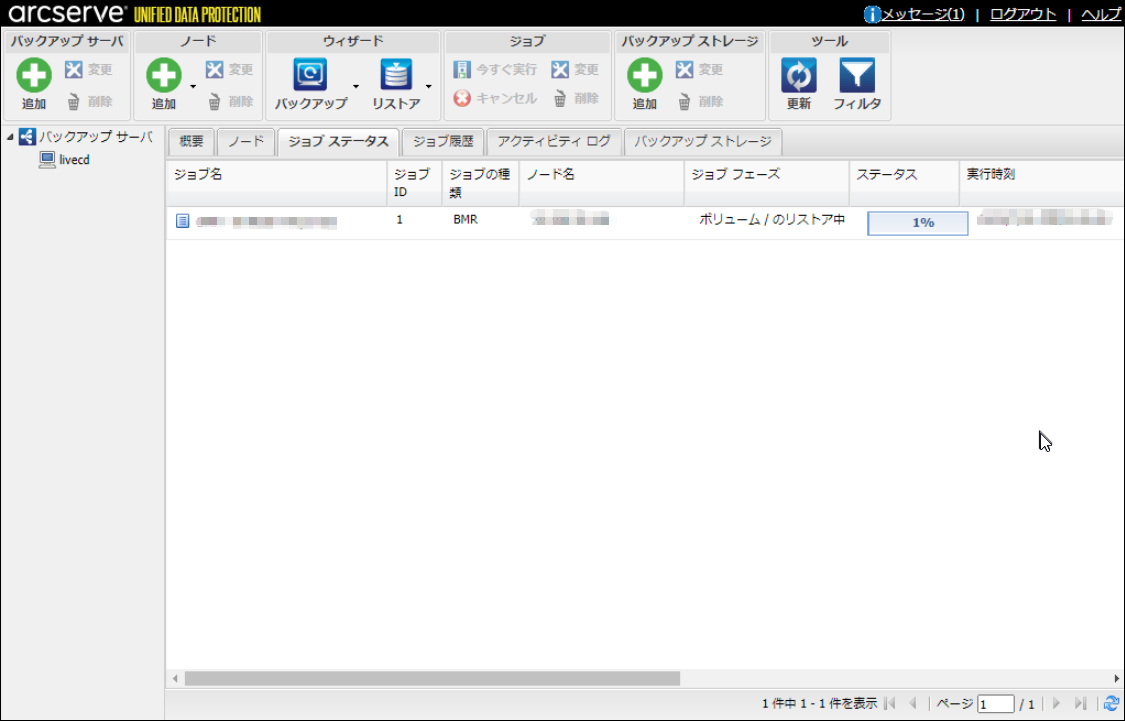Collapse the バックアップ サーバ tree node
This screenshot has height=721, width=1125.
10,137
